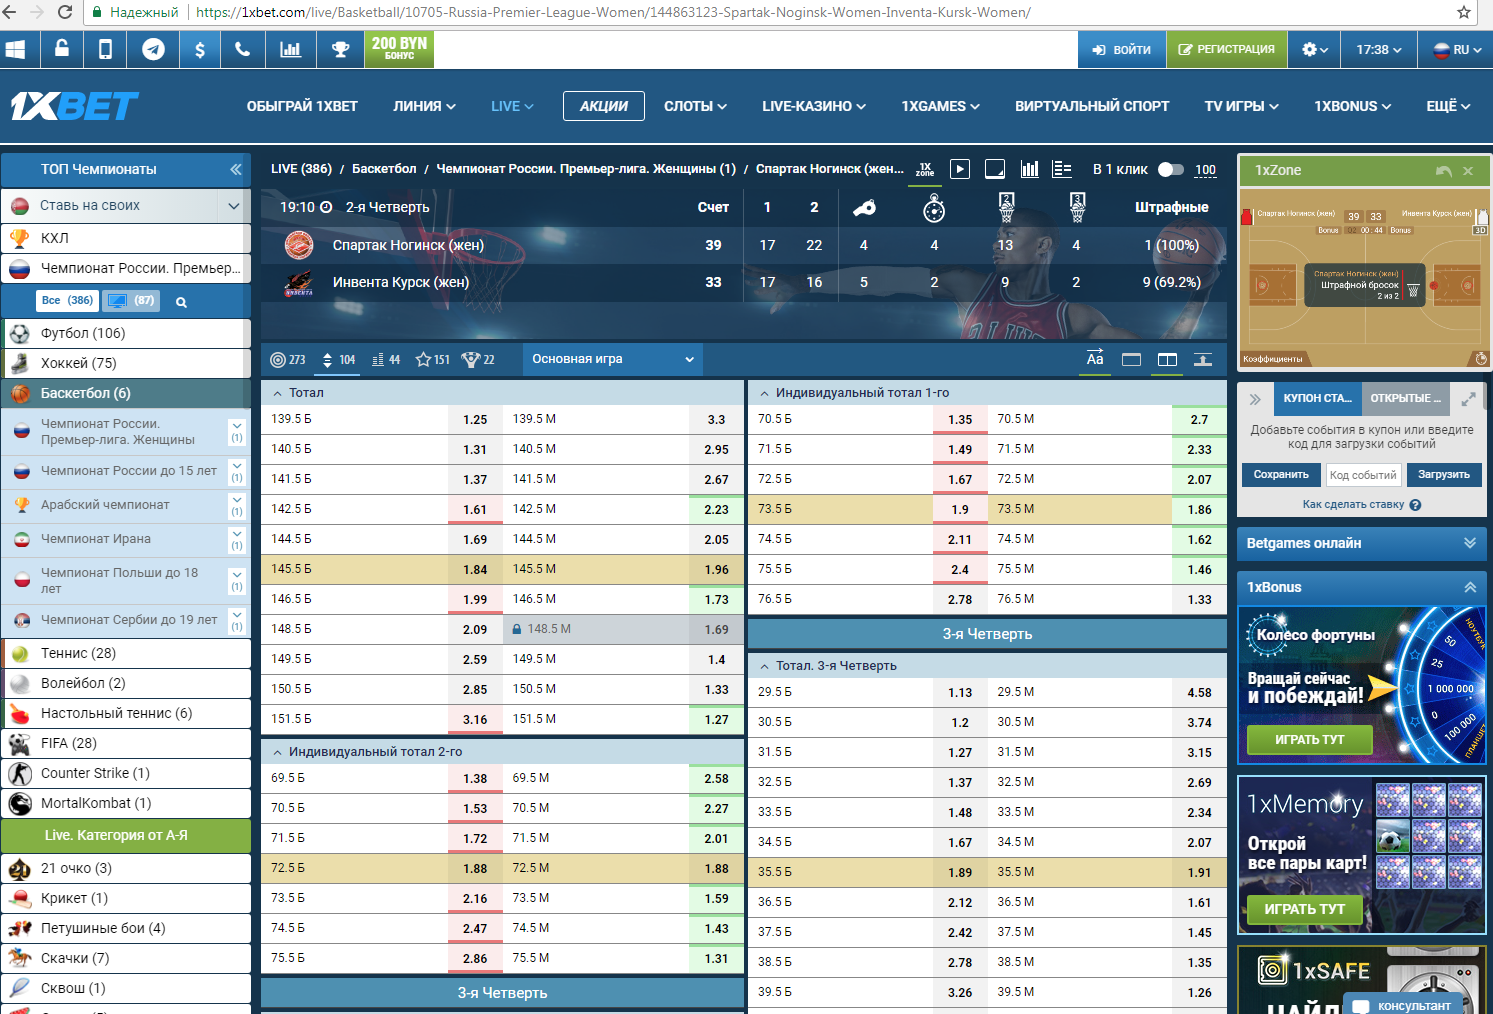
Task: Click the collapse-all markets icon
Action: (1203, 360)
